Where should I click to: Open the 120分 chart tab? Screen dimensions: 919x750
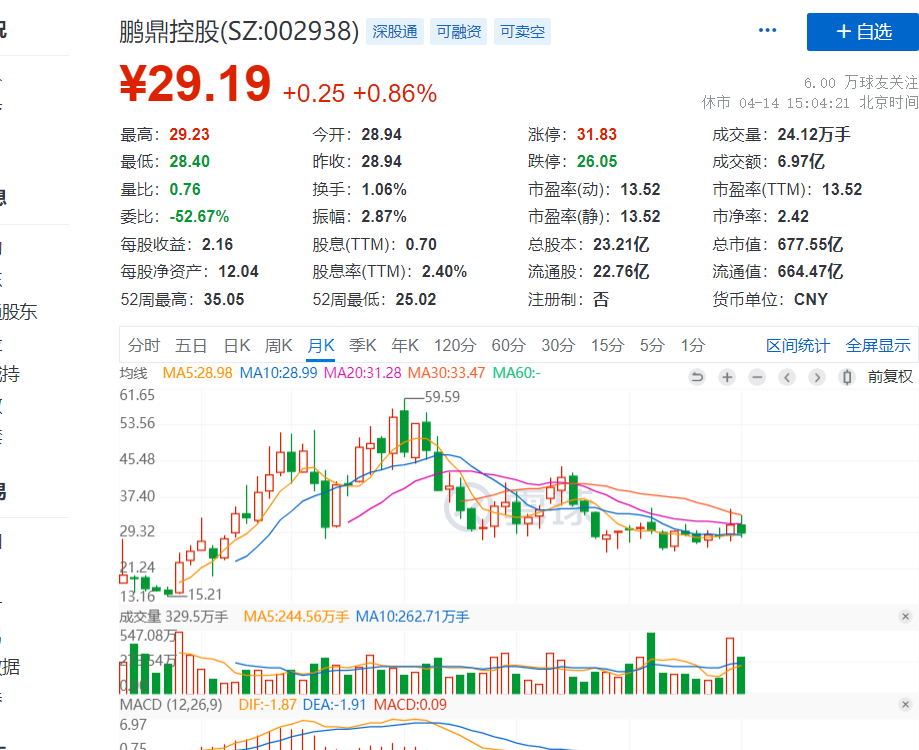(x=455, y=345)
